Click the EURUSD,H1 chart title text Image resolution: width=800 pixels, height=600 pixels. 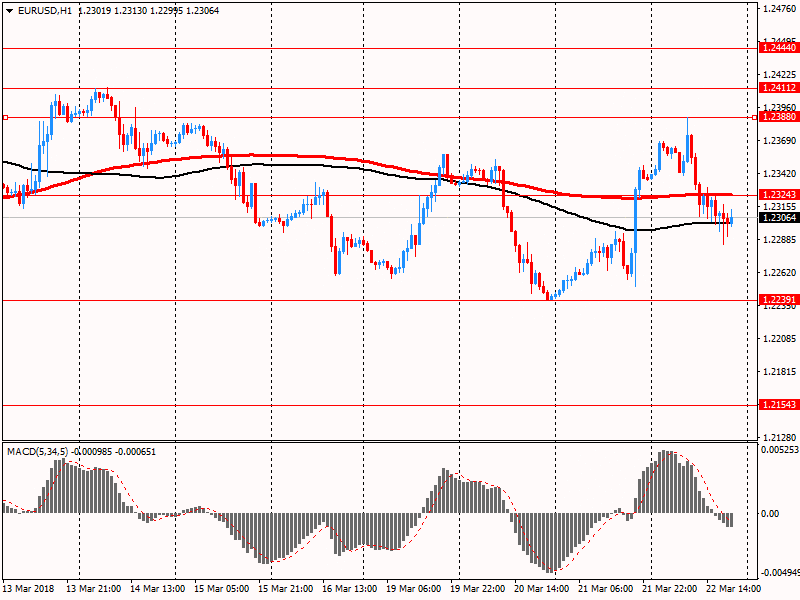[x=45, y=11]
